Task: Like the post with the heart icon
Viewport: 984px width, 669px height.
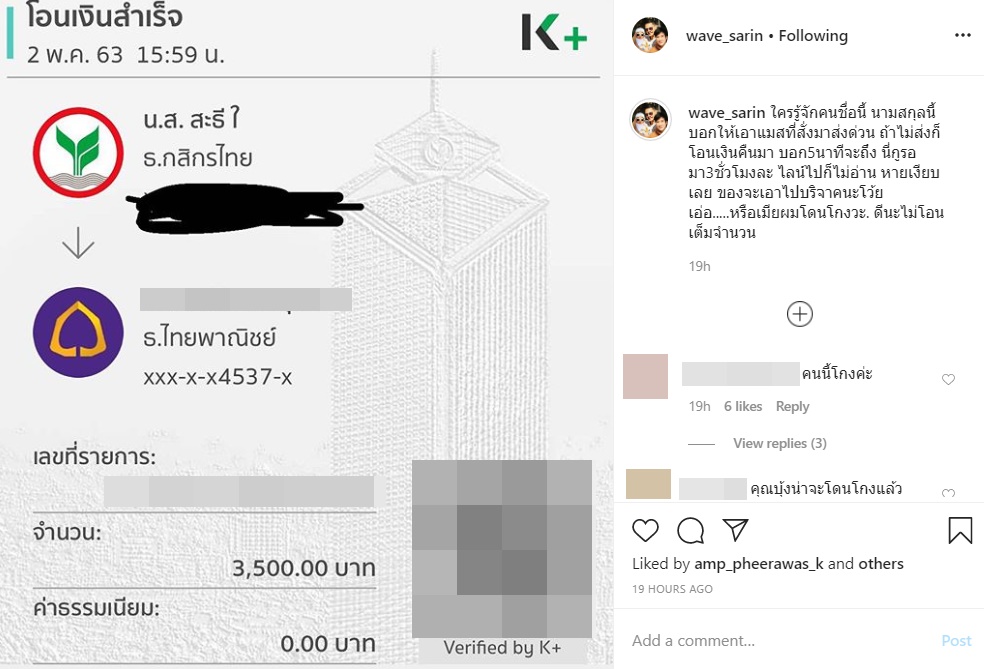Action: [x=645, y=530]
